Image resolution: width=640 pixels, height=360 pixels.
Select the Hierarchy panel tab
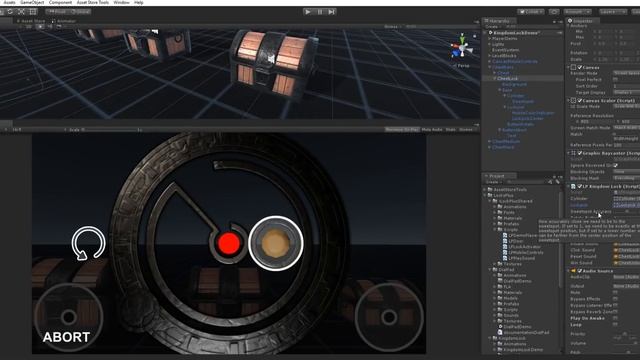[499, 21]
